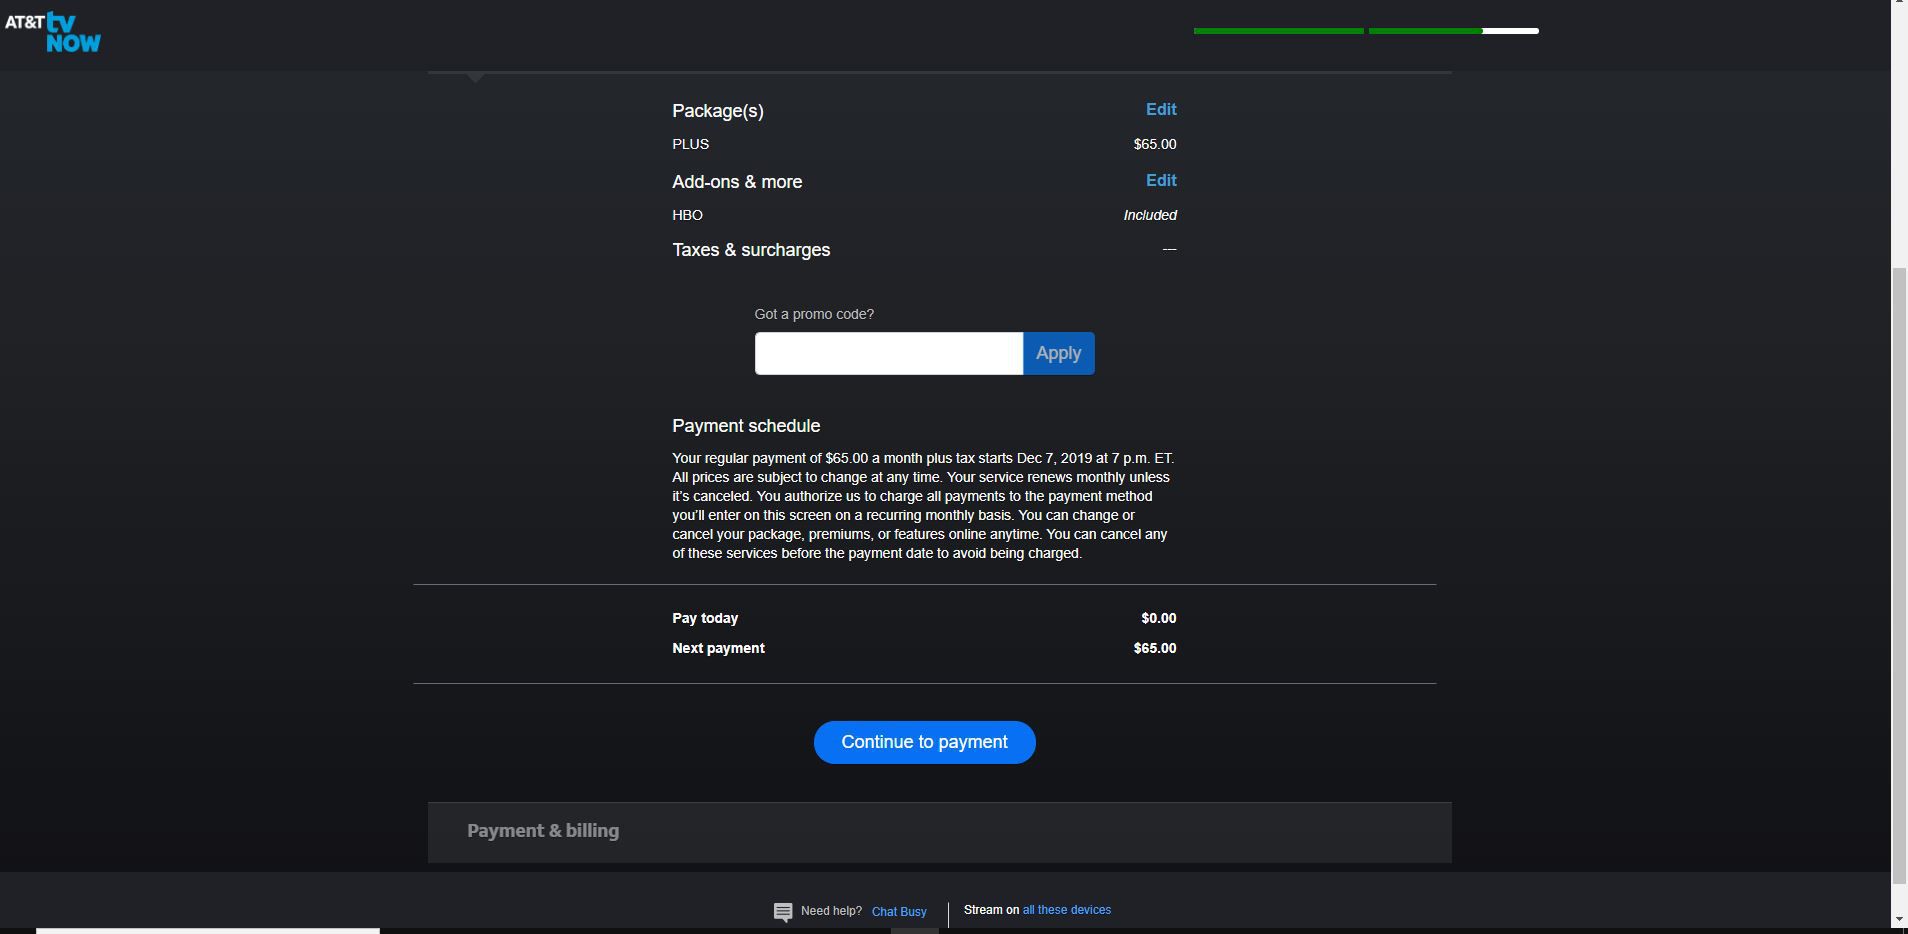Click the first green progress step bar

(1278, 31)
